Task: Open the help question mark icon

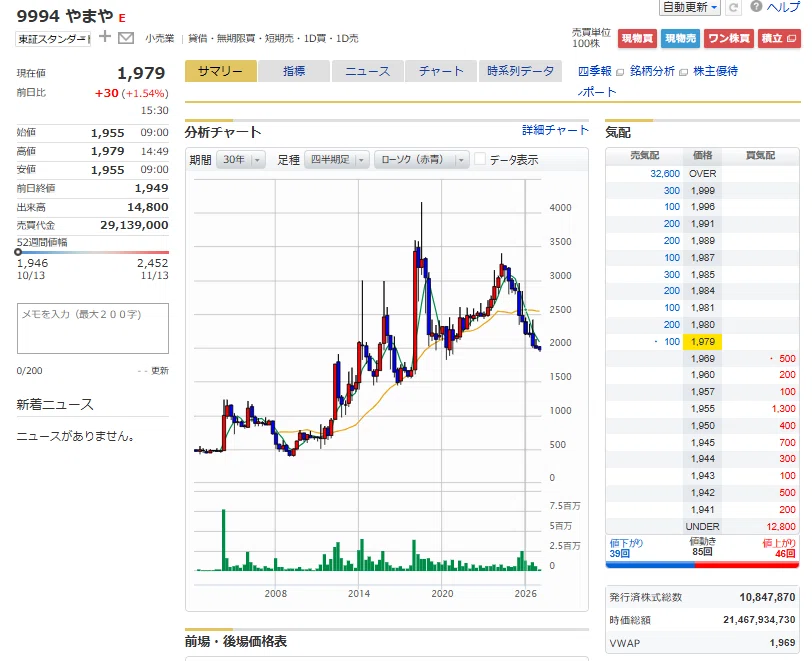Action: pyautogui.click(x=756, y=6)
